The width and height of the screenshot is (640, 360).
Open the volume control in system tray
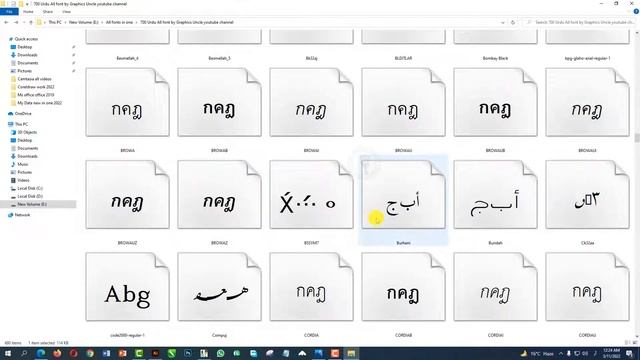pyautogui.click(x=585, y=353)
